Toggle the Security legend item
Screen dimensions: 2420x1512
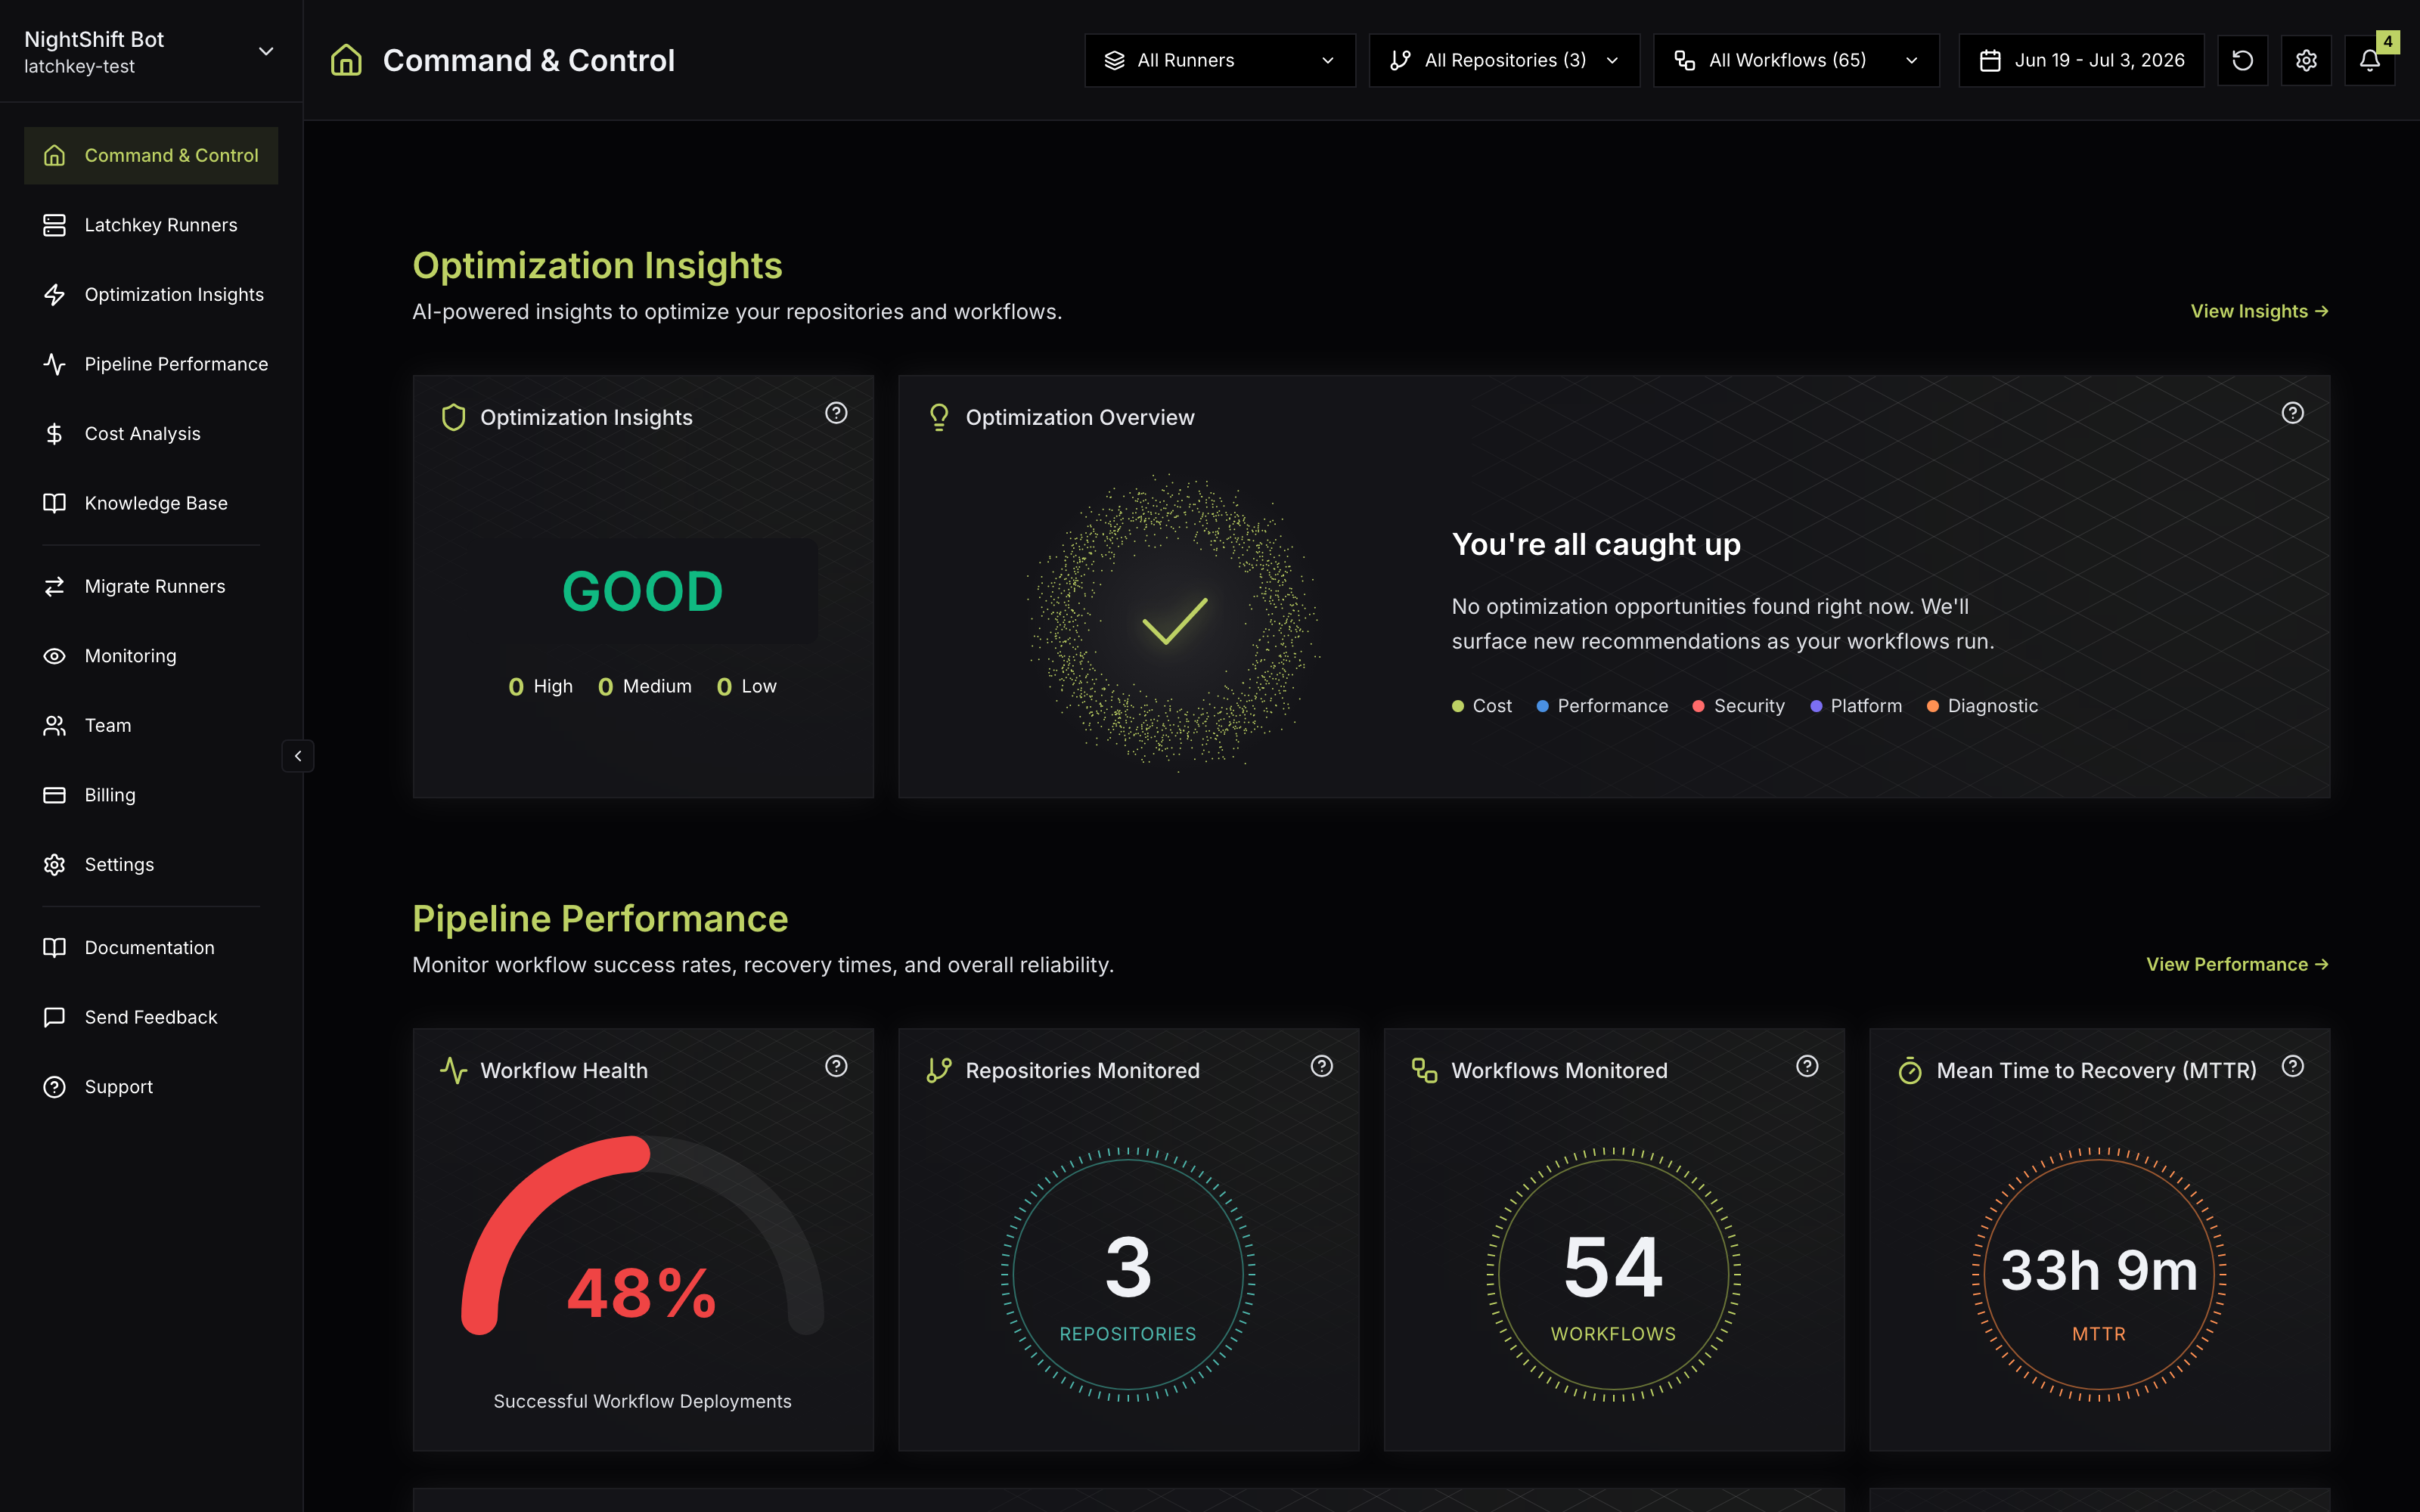[1738, 706]
